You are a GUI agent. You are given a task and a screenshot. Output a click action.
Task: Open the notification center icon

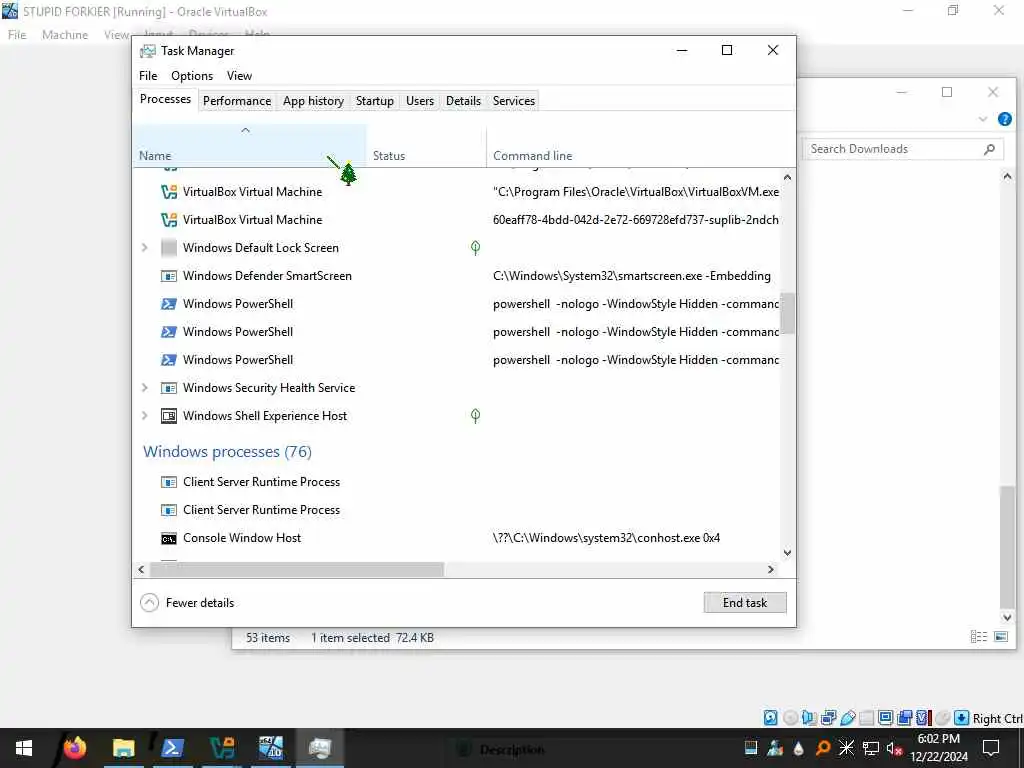[x=991, y=748]
